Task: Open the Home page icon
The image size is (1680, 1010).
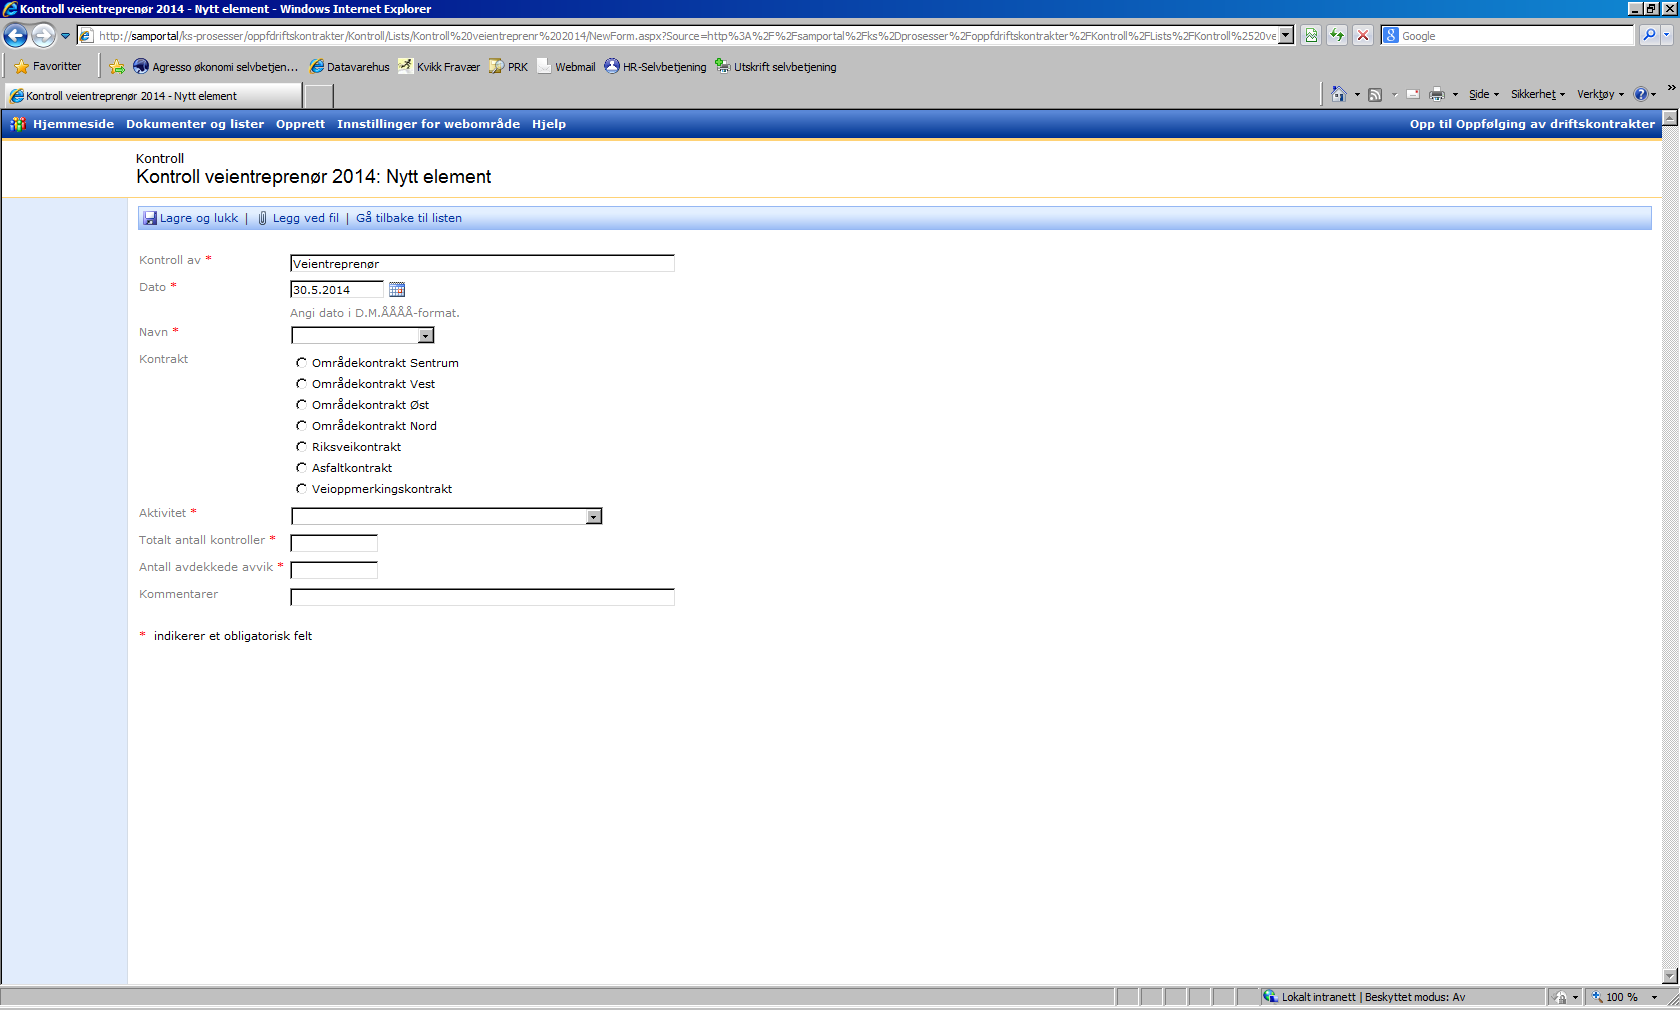Action: tap(1339, 94)
